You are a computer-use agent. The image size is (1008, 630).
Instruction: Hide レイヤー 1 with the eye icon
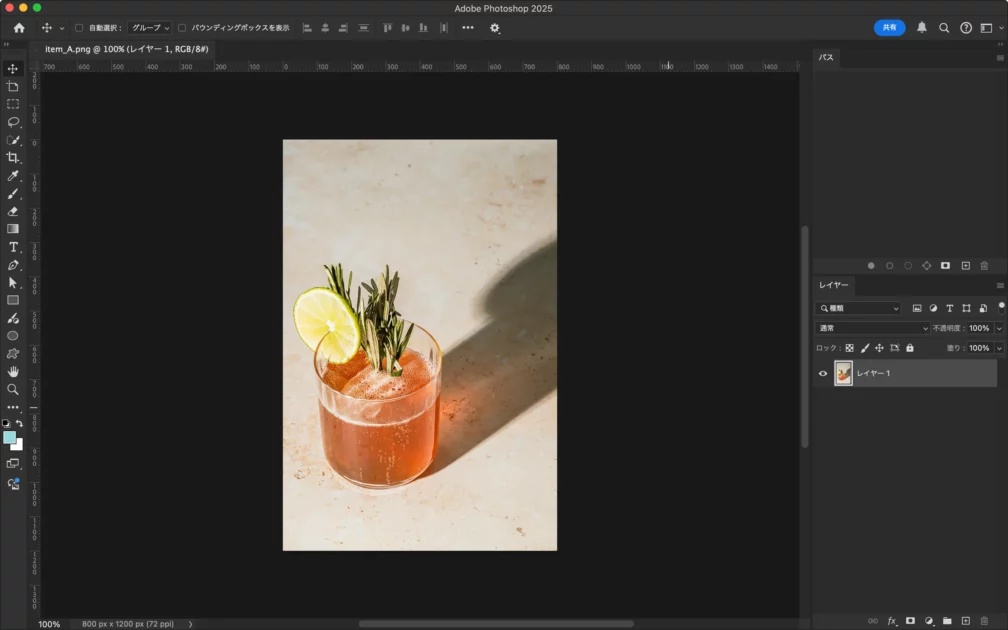823,373
